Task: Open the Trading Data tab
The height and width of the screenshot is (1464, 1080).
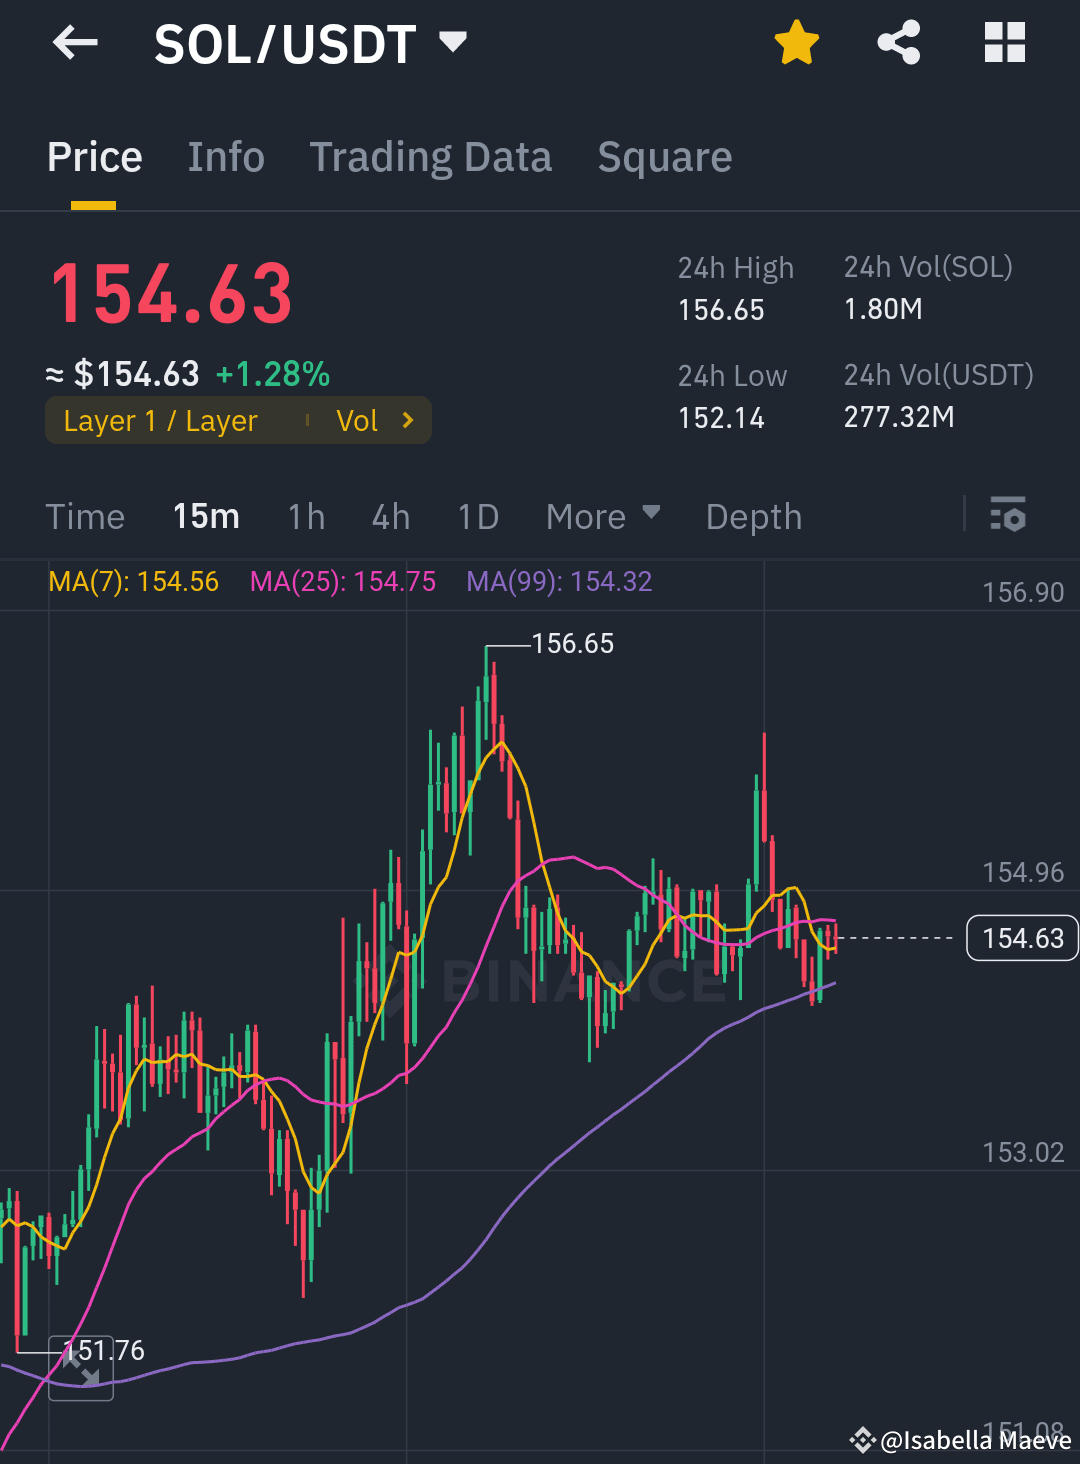Action: (431, 157)
